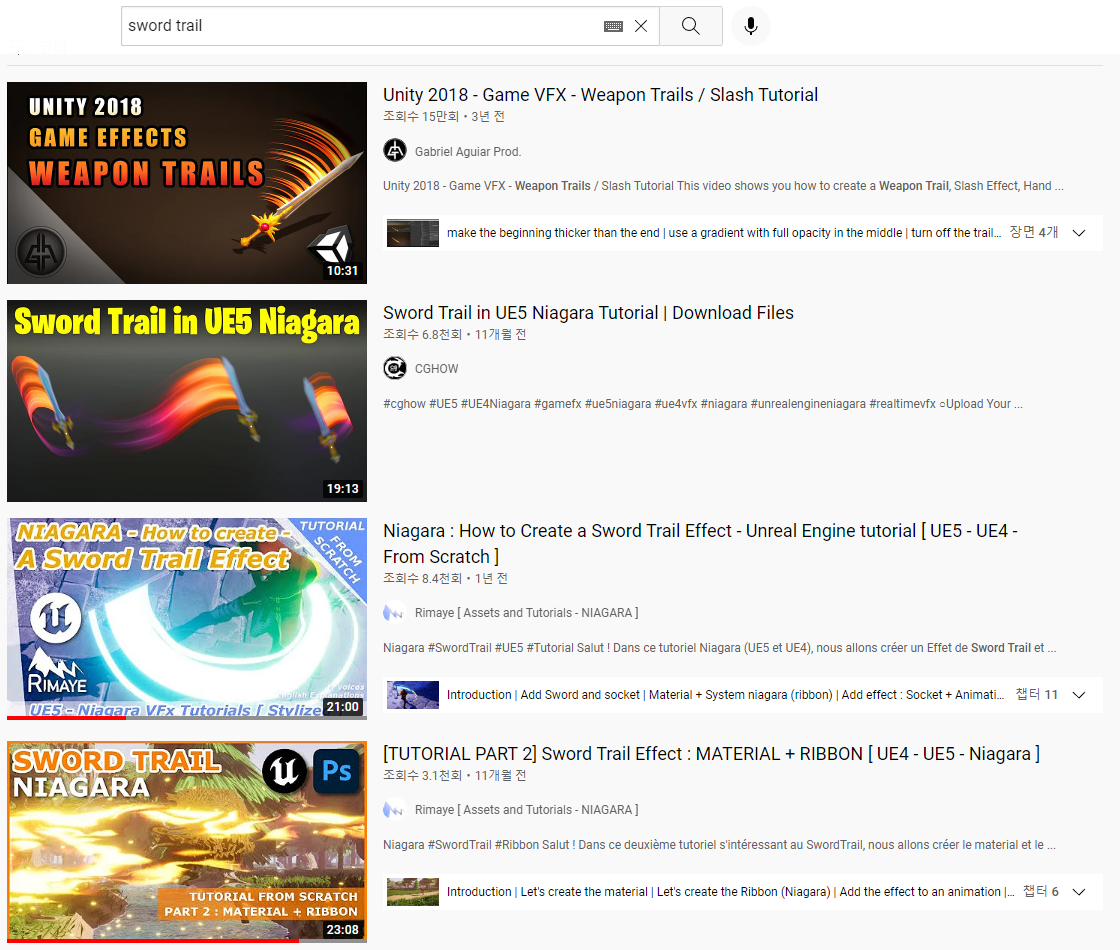Viewport: 1120px width, 950px height.
Task: Open Rimaye avatar under Niagara Sword Trail Effect video
Action: point(395,613)
